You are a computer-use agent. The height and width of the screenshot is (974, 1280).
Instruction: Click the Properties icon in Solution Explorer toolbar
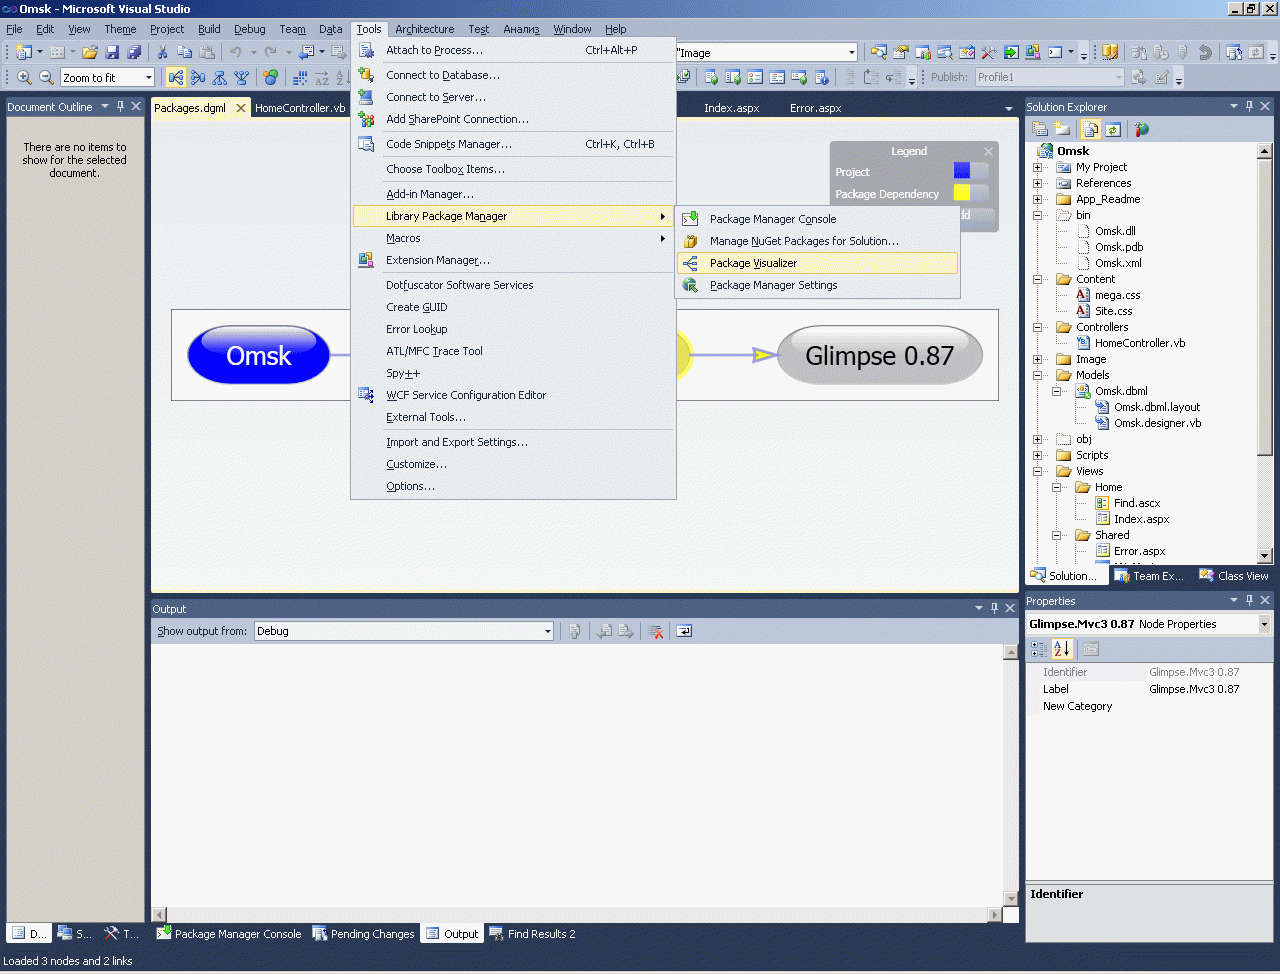1040,129
